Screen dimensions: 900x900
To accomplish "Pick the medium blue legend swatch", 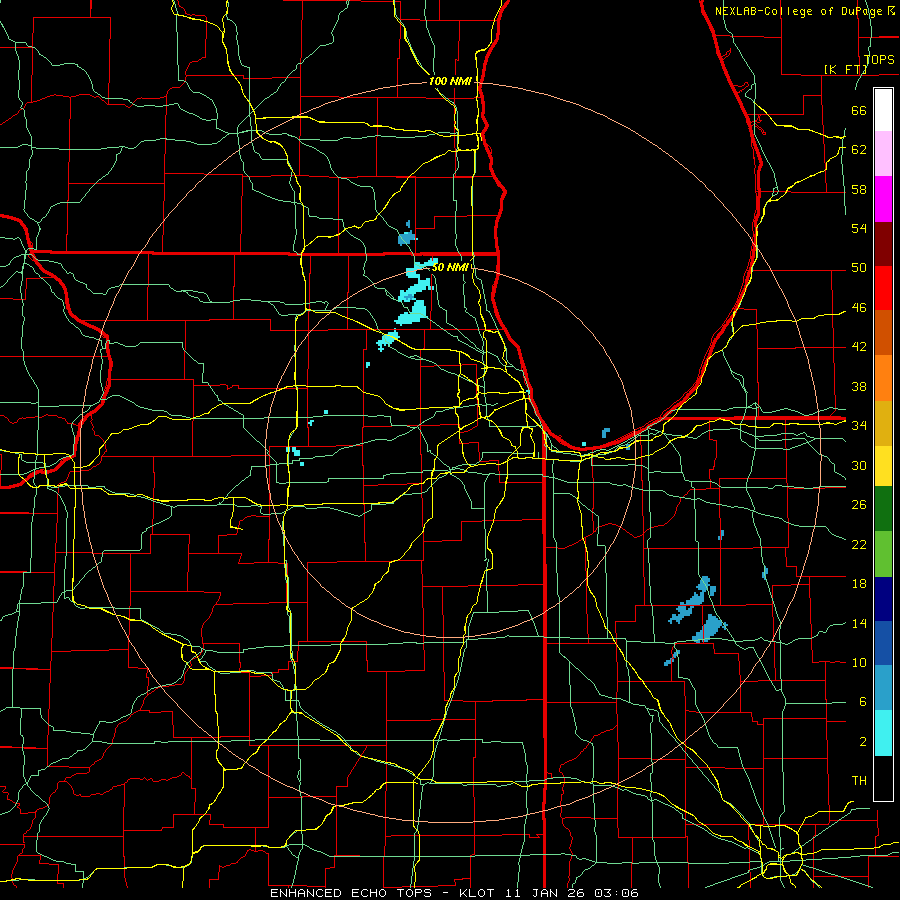I will click(883, 643).
